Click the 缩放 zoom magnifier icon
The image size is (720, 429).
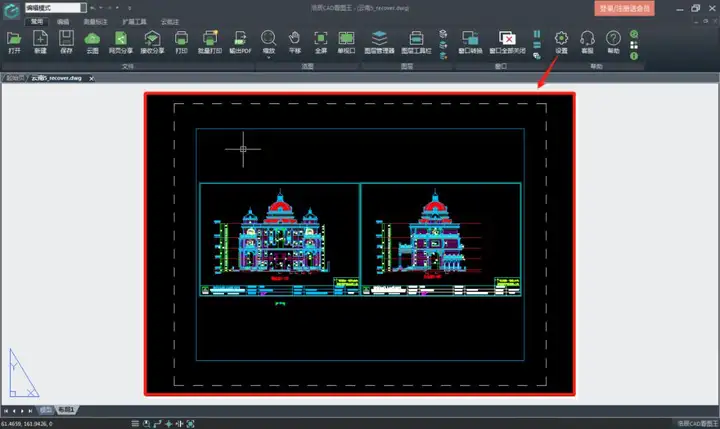tap(269, 38)
